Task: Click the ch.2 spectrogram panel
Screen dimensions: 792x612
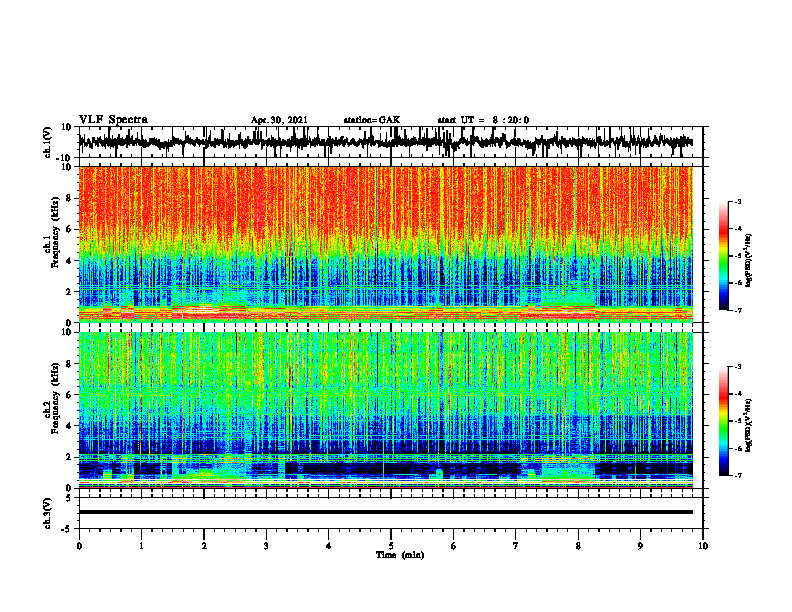Action: (x=385, y=410)
